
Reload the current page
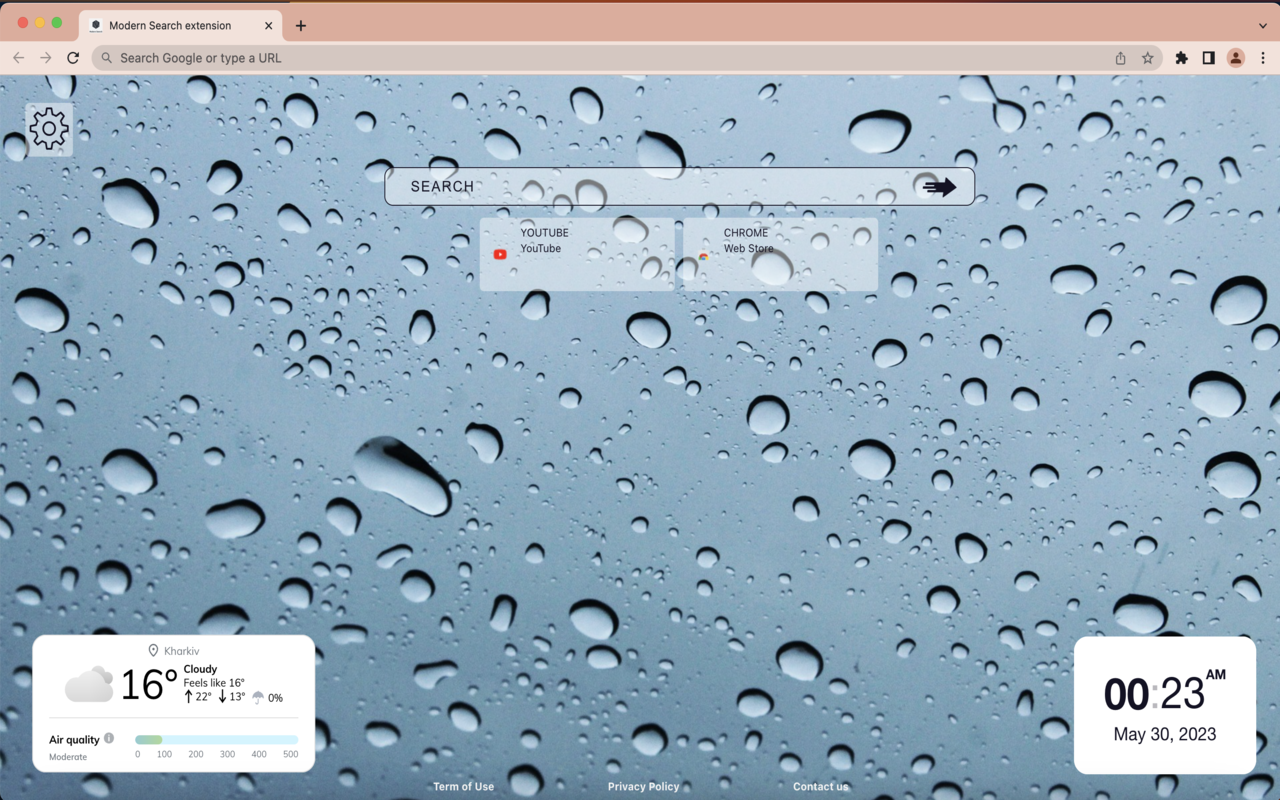coord(73,58)
